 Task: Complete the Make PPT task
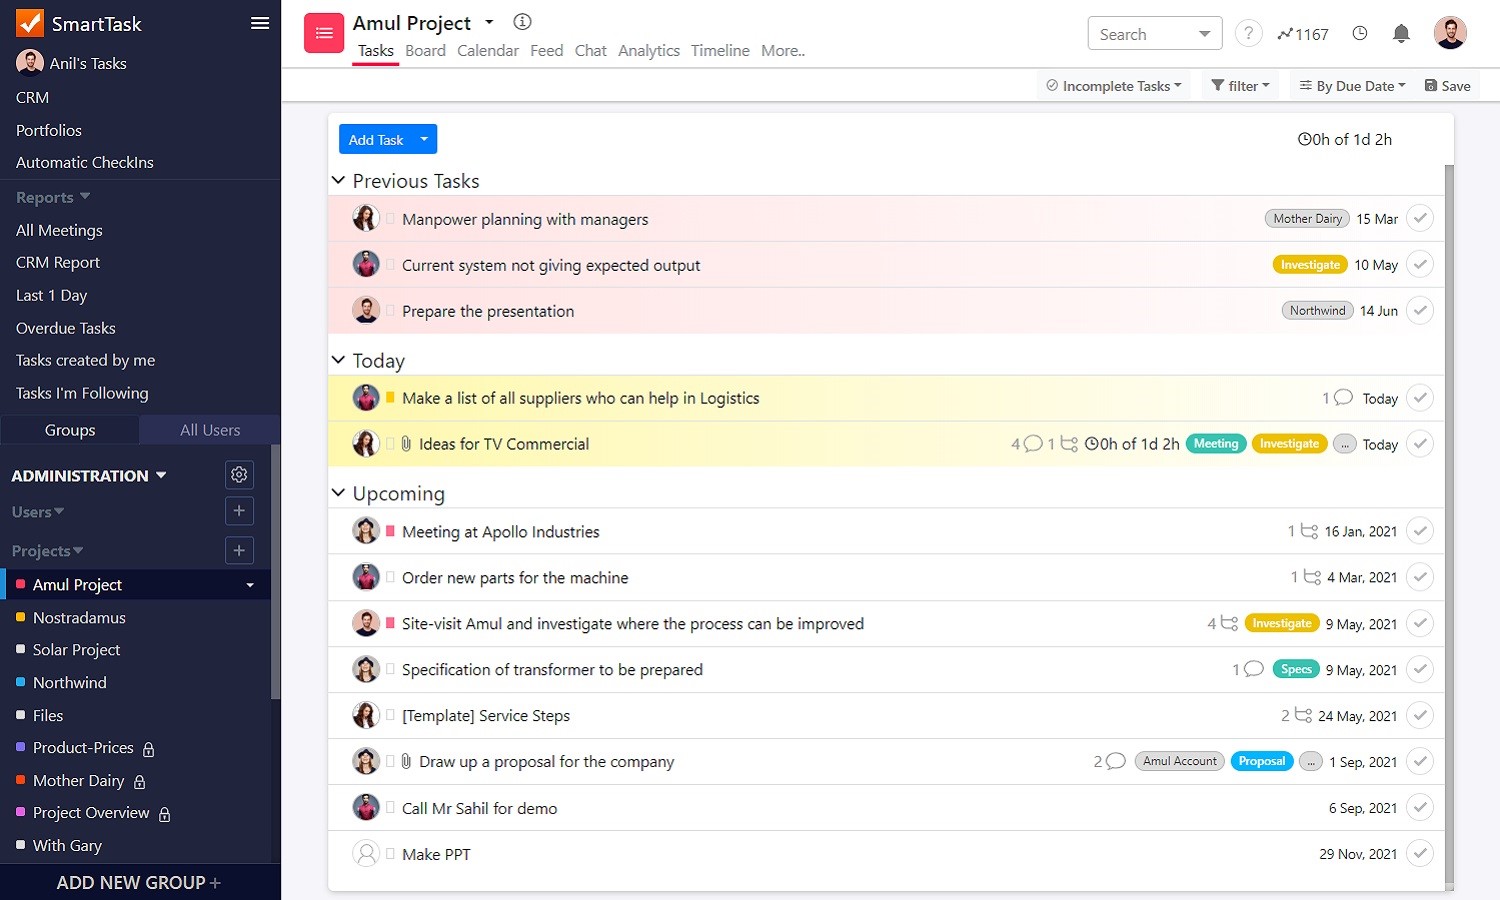click(x=1420, y=854)
